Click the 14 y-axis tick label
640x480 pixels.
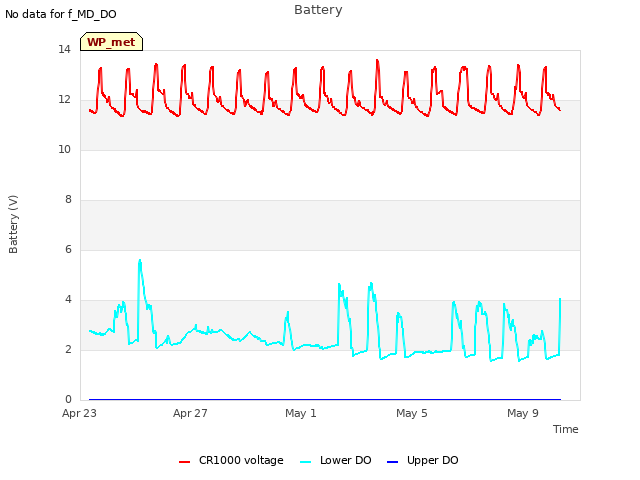[64, 50]
